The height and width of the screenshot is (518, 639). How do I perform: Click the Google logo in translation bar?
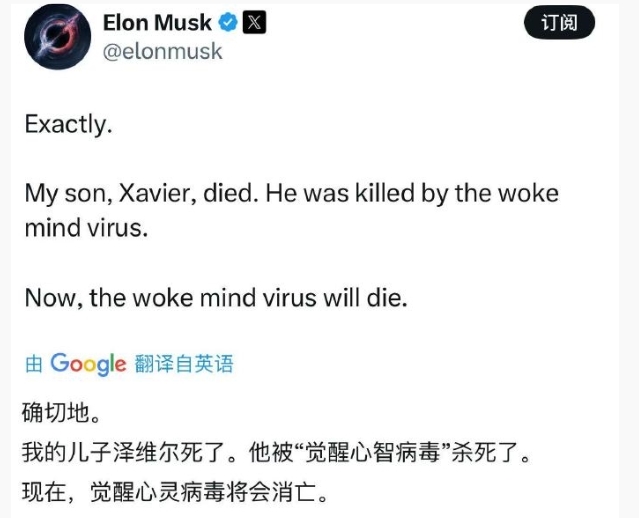pos(88,364)
